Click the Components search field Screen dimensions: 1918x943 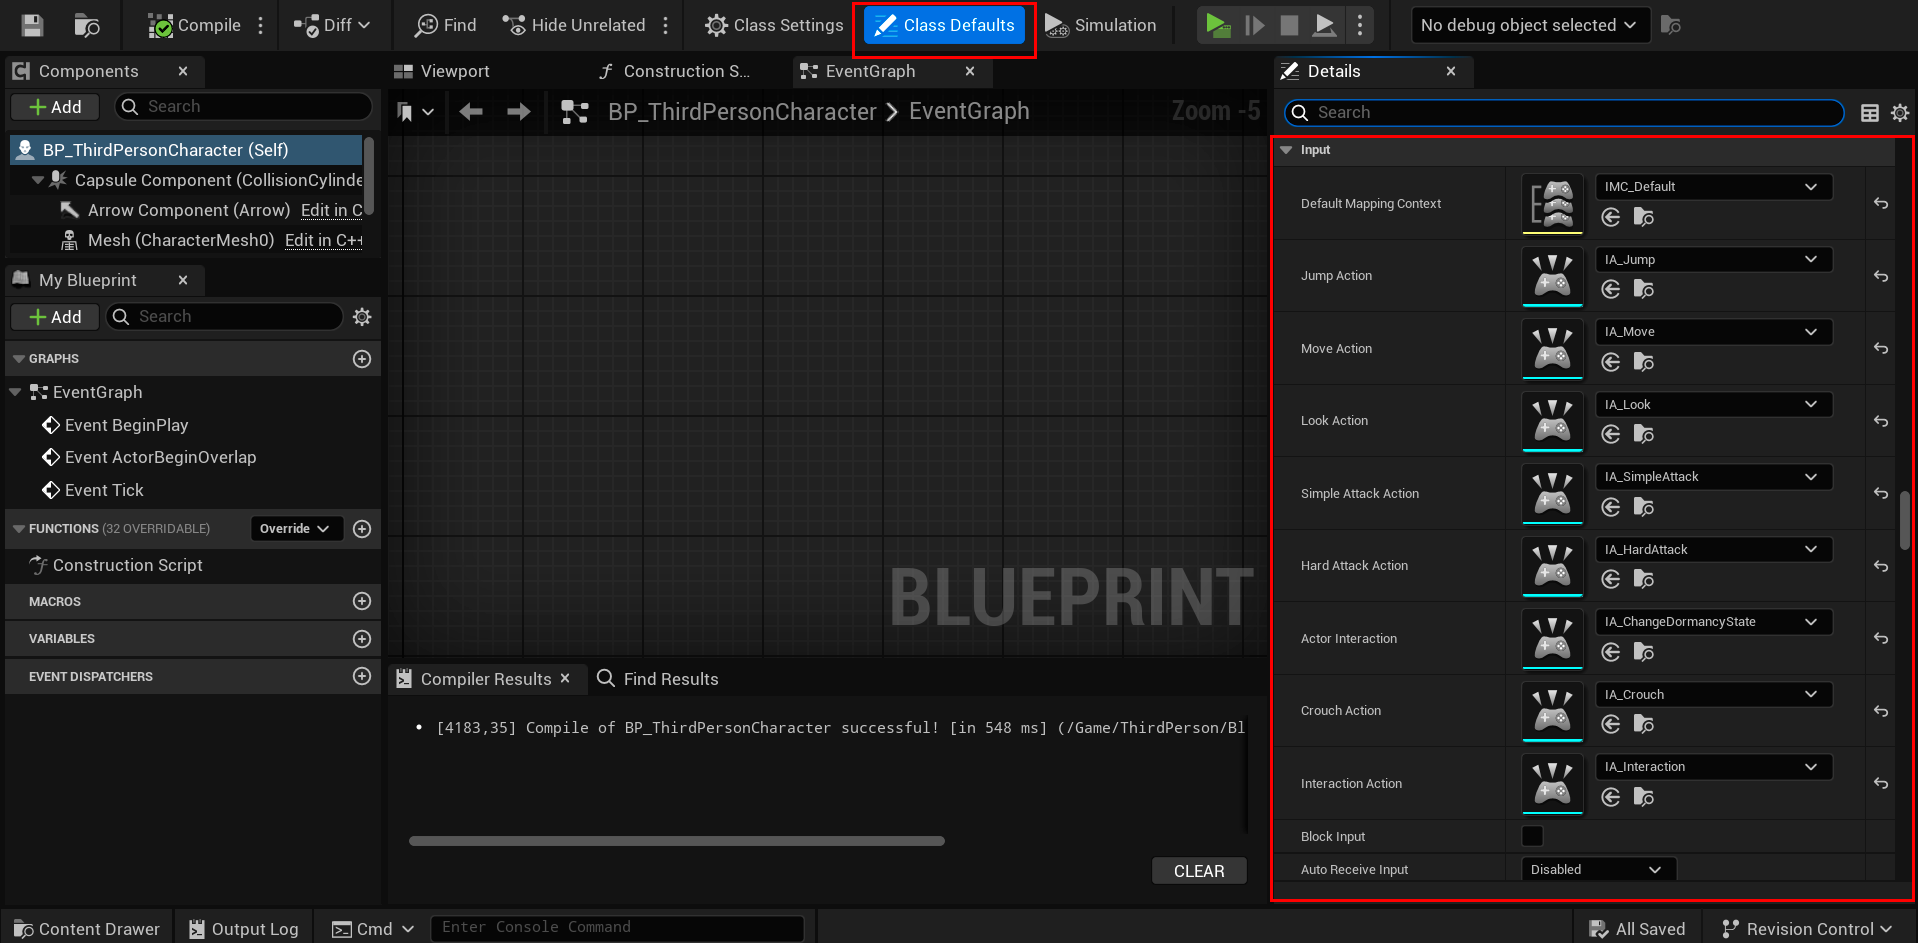(x=244, y=107)
